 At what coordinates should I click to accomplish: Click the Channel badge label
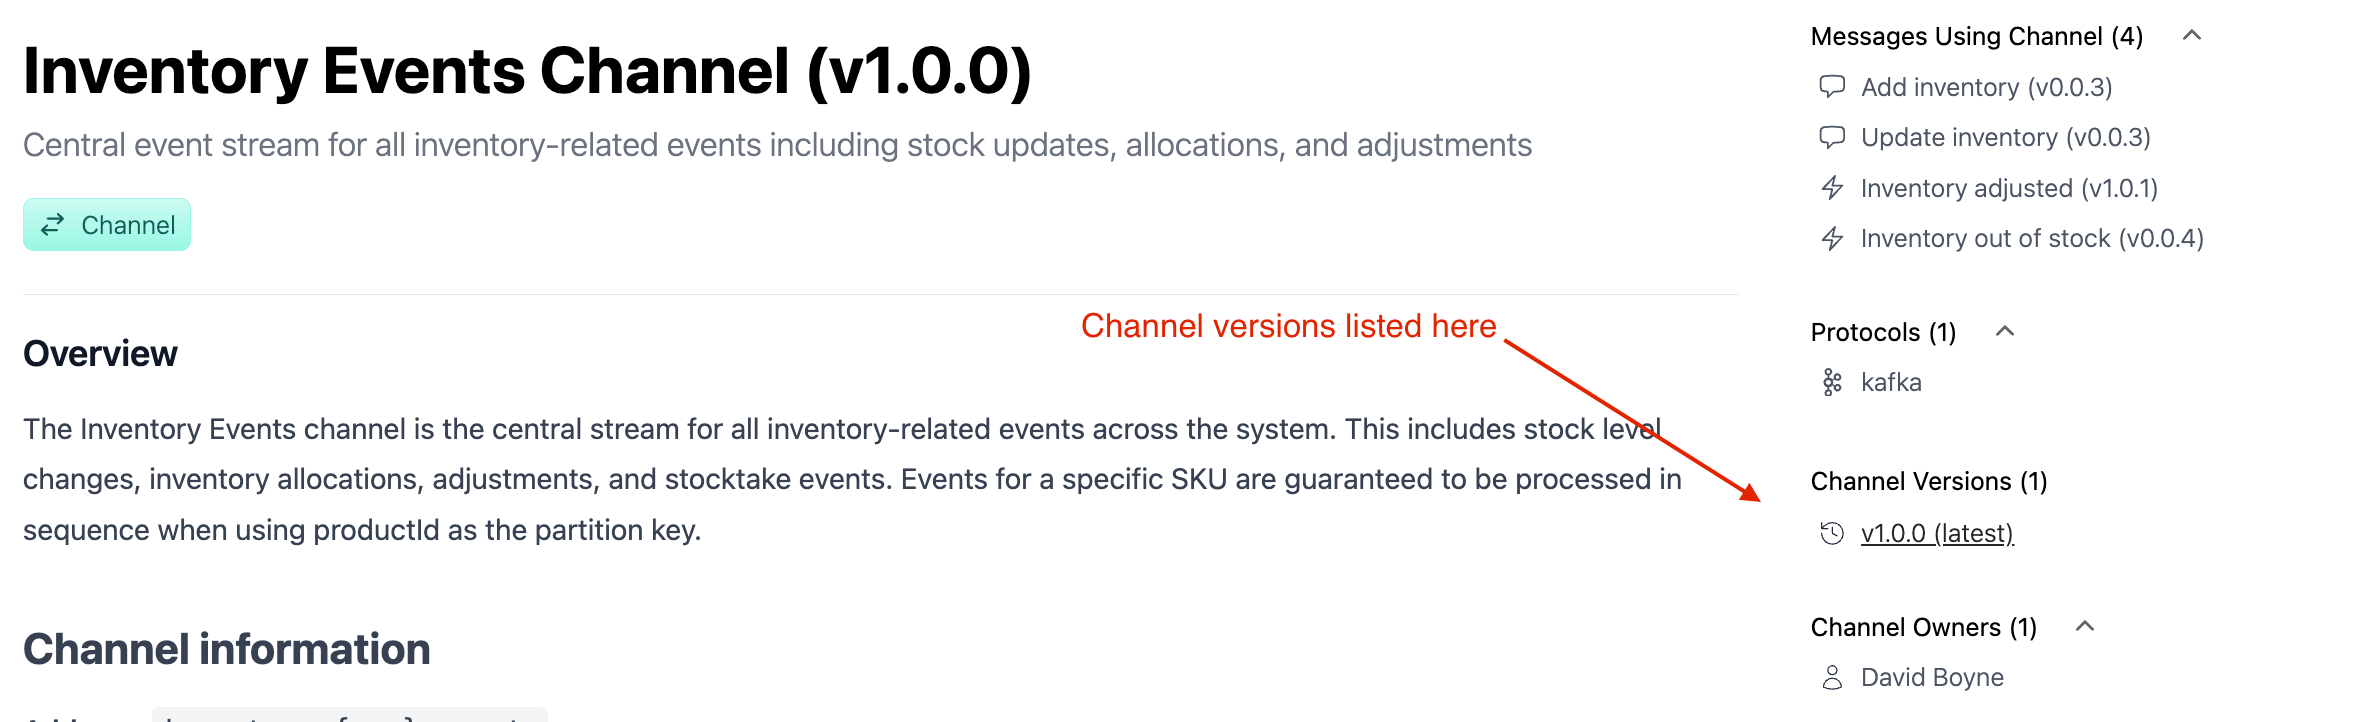click(128, 225)
